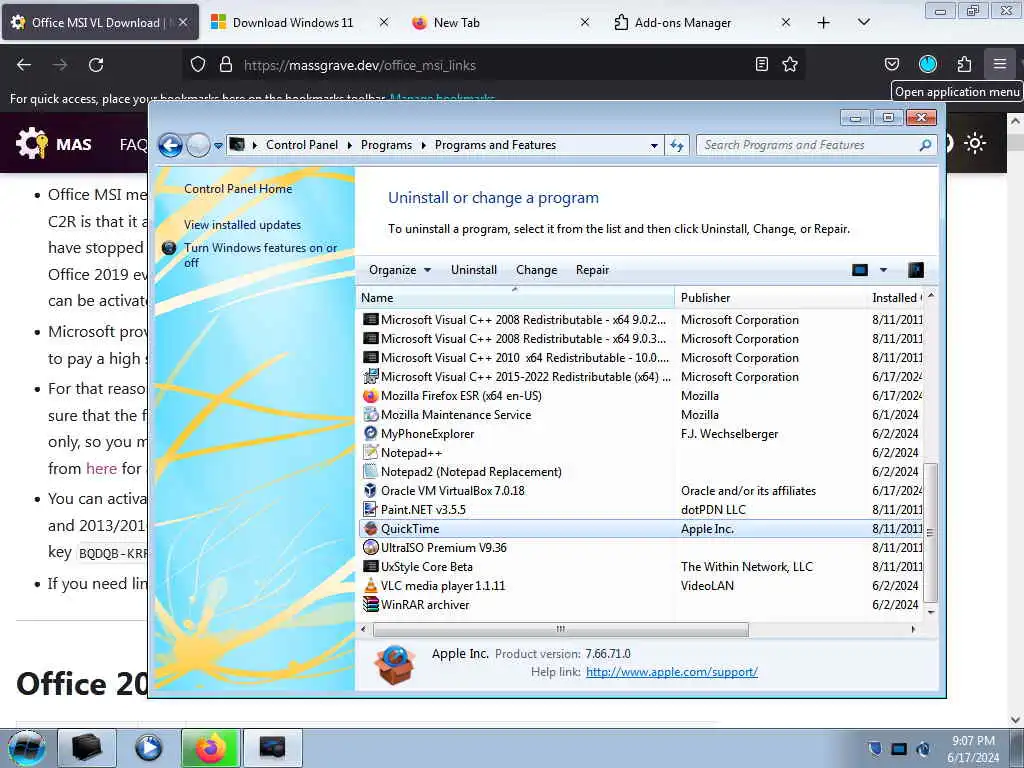Click Control Panel breadcrumb segment
The height and width of the screenshot is (768, 1024).
(x=302, y=145)
